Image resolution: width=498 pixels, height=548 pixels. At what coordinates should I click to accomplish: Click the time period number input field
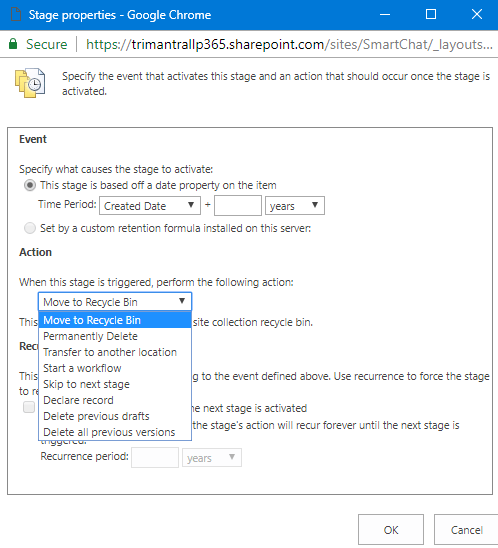(238, 206)
